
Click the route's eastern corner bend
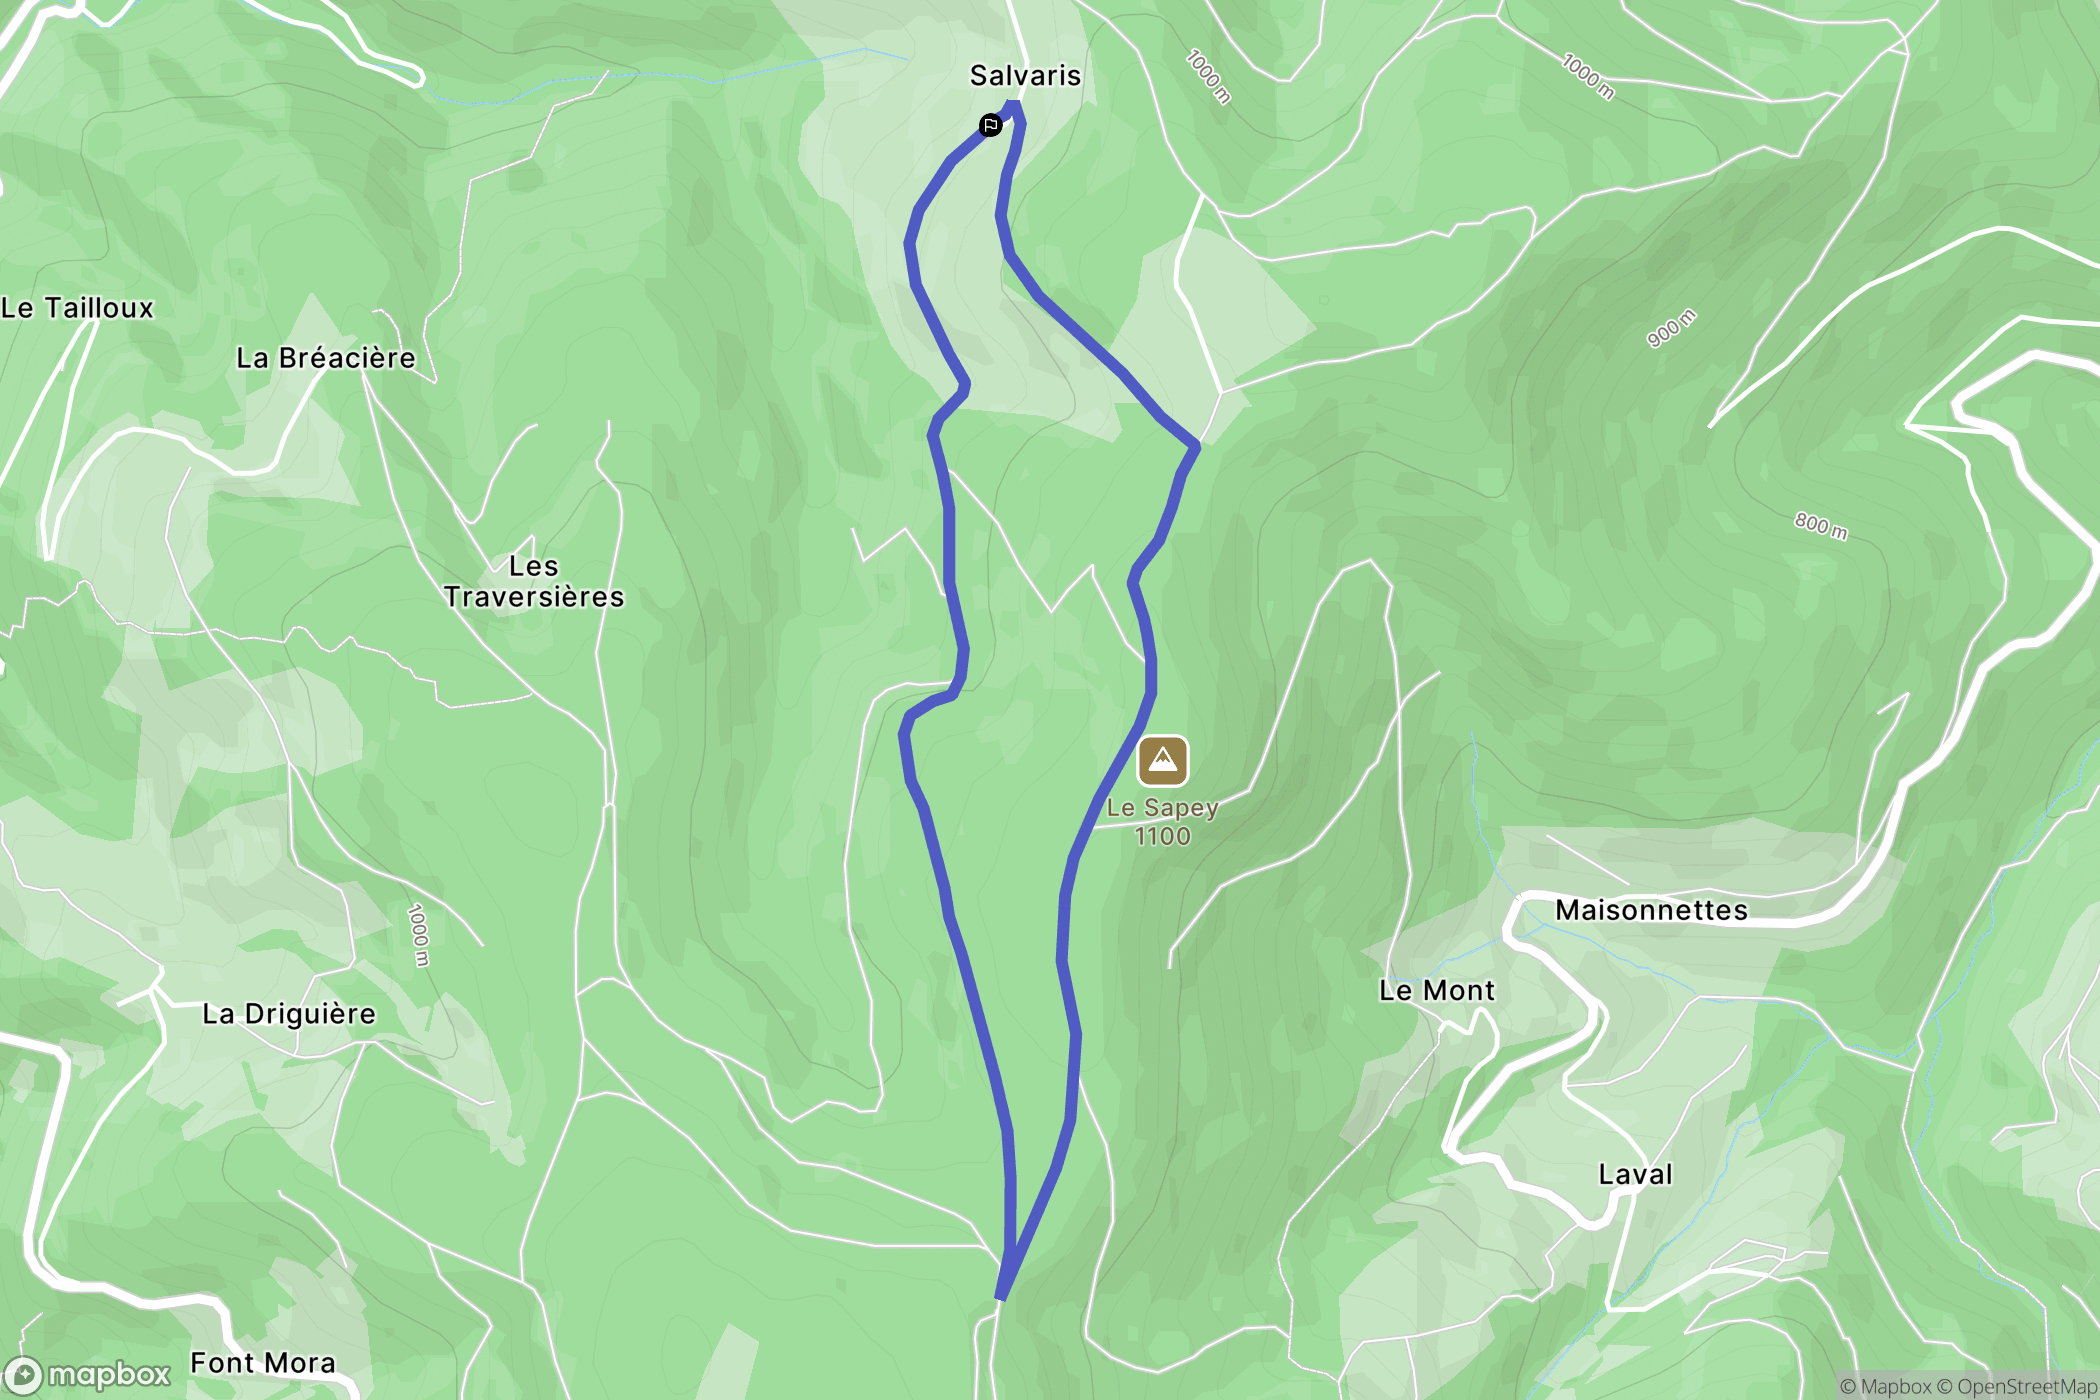[1194, 446]
